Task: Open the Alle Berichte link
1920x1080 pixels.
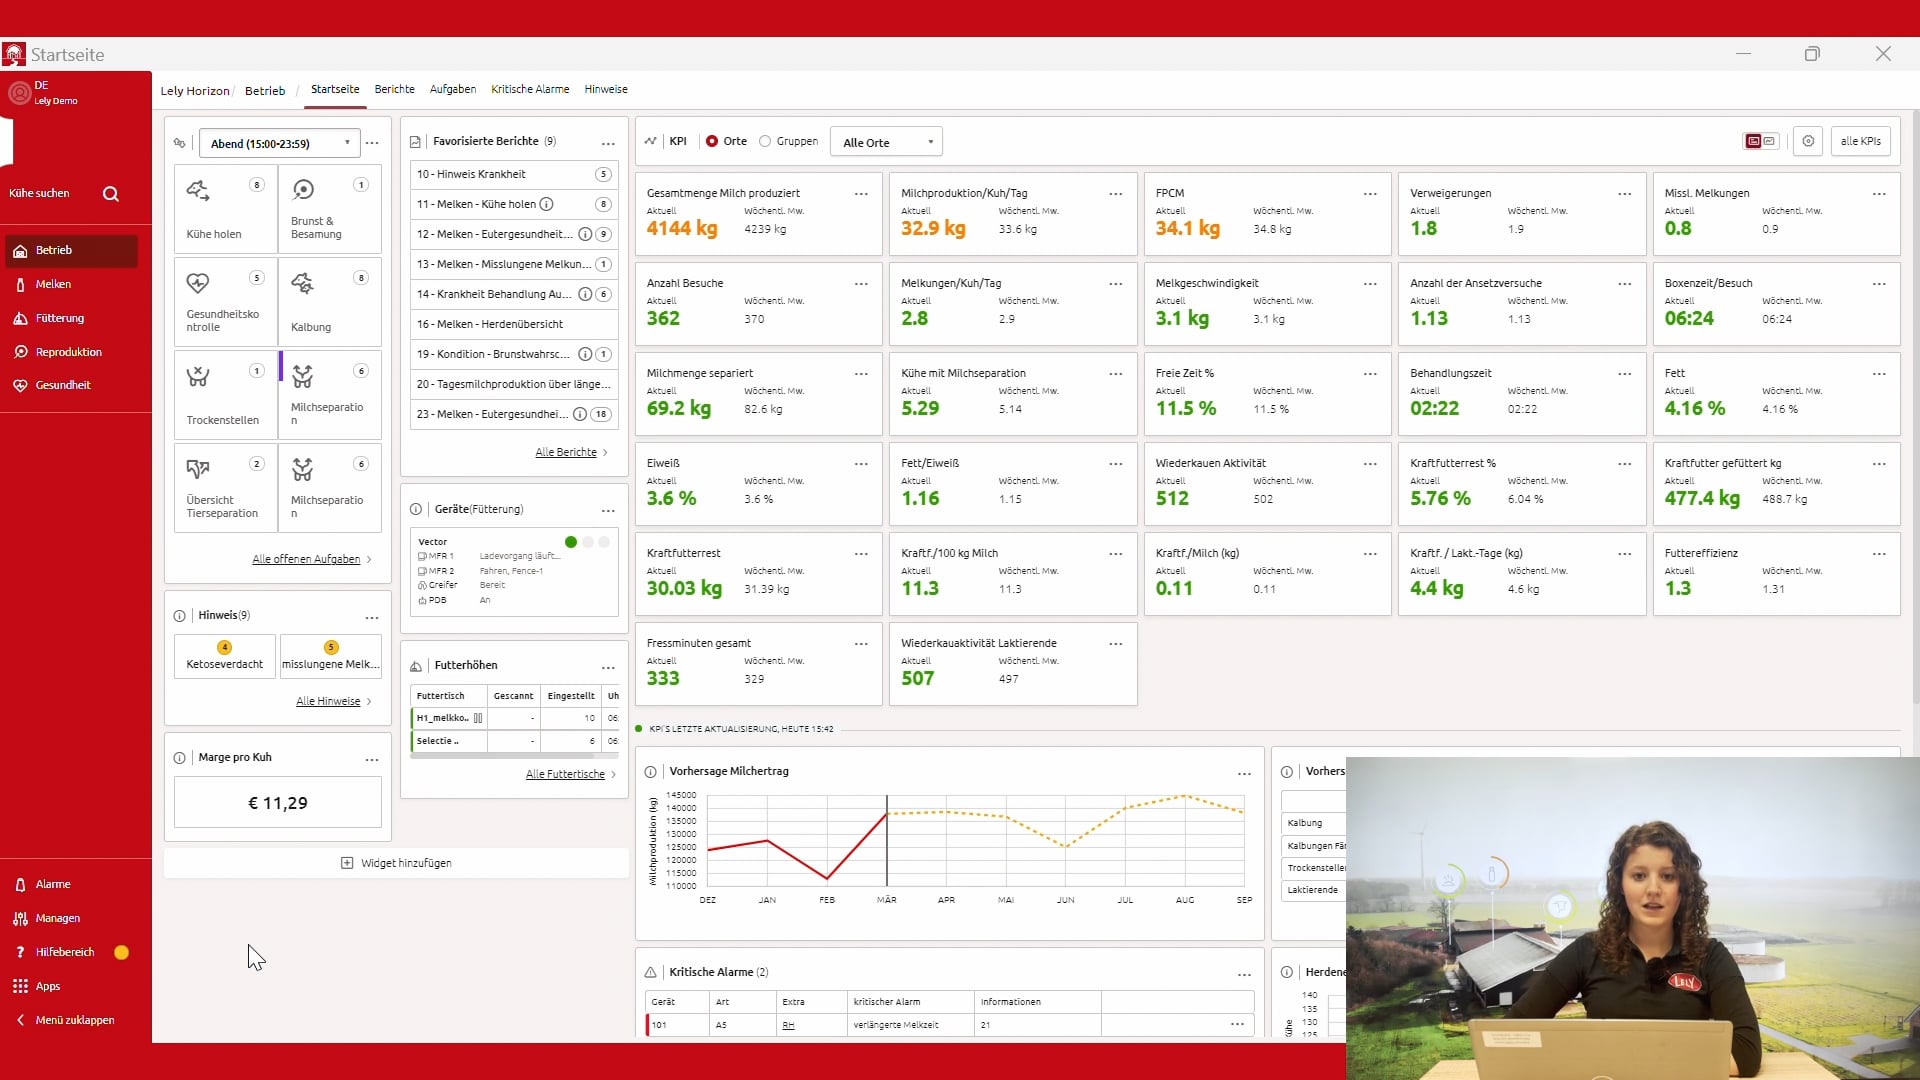Action: pos(566,452)
